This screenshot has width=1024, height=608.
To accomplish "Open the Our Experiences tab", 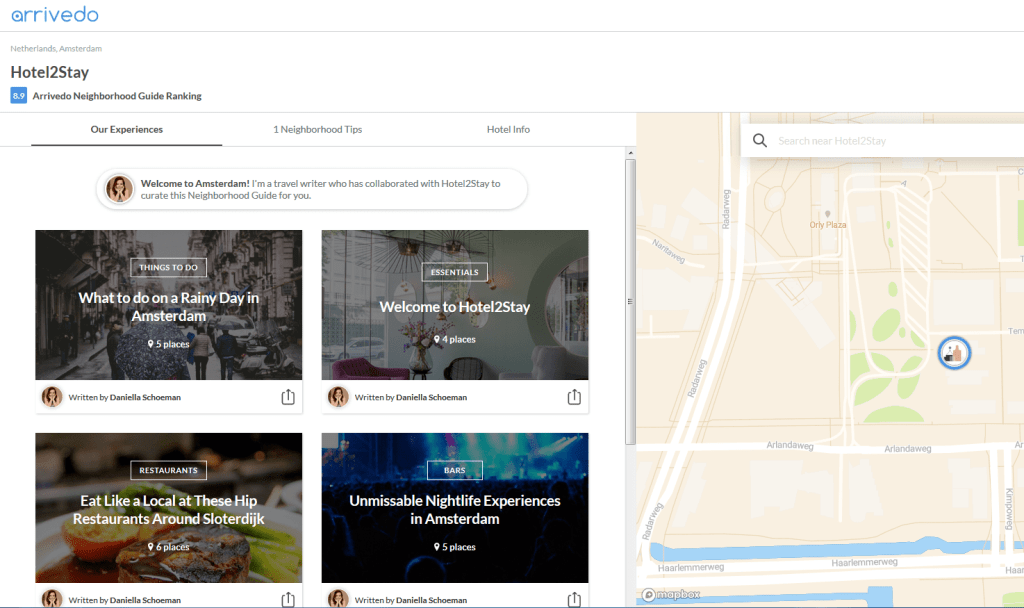I will click(127, 129).
